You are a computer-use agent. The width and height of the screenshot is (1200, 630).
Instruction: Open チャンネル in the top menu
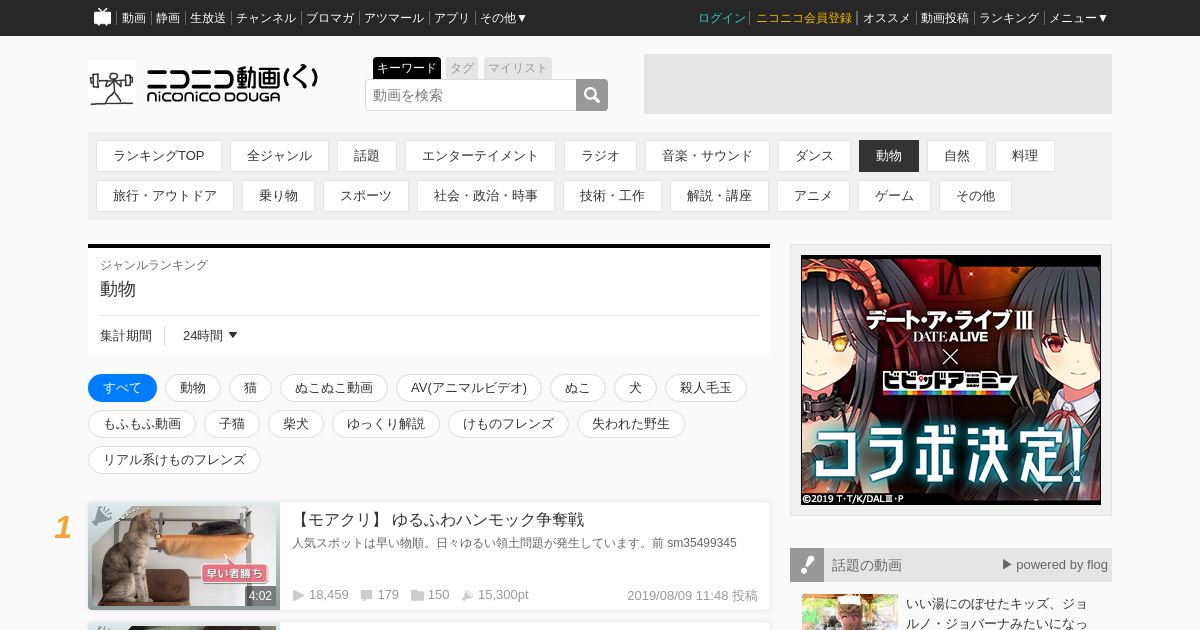(x=266, y=18)
